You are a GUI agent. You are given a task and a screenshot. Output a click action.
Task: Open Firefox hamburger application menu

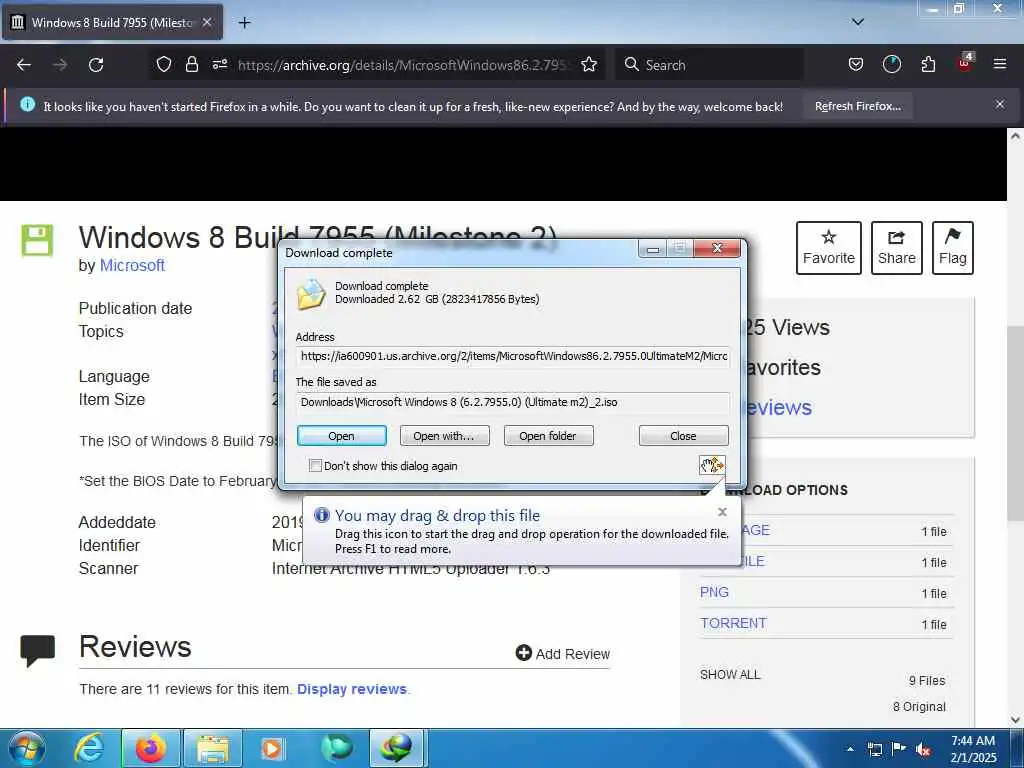(999, 65)
